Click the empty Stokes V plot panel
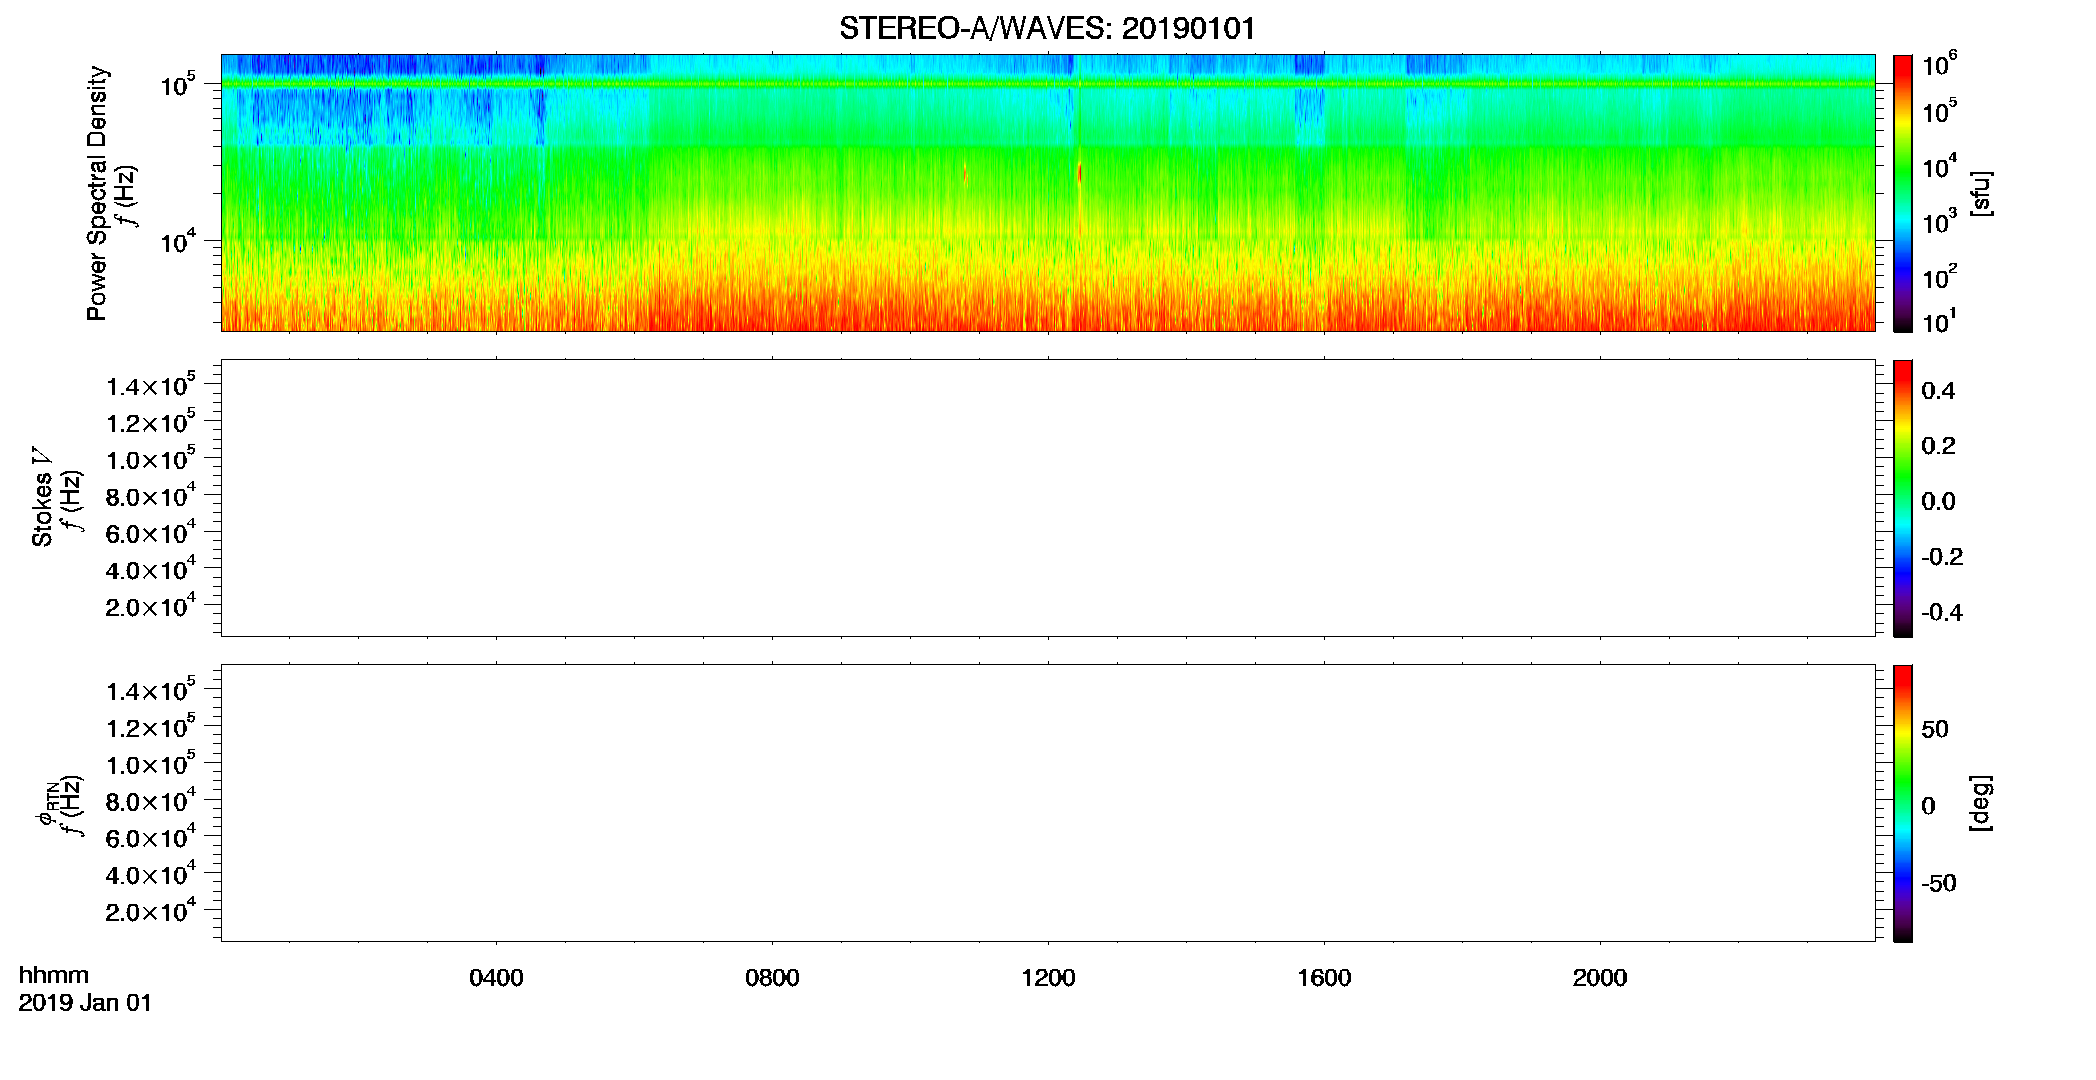 click(x=1048, y=498)
